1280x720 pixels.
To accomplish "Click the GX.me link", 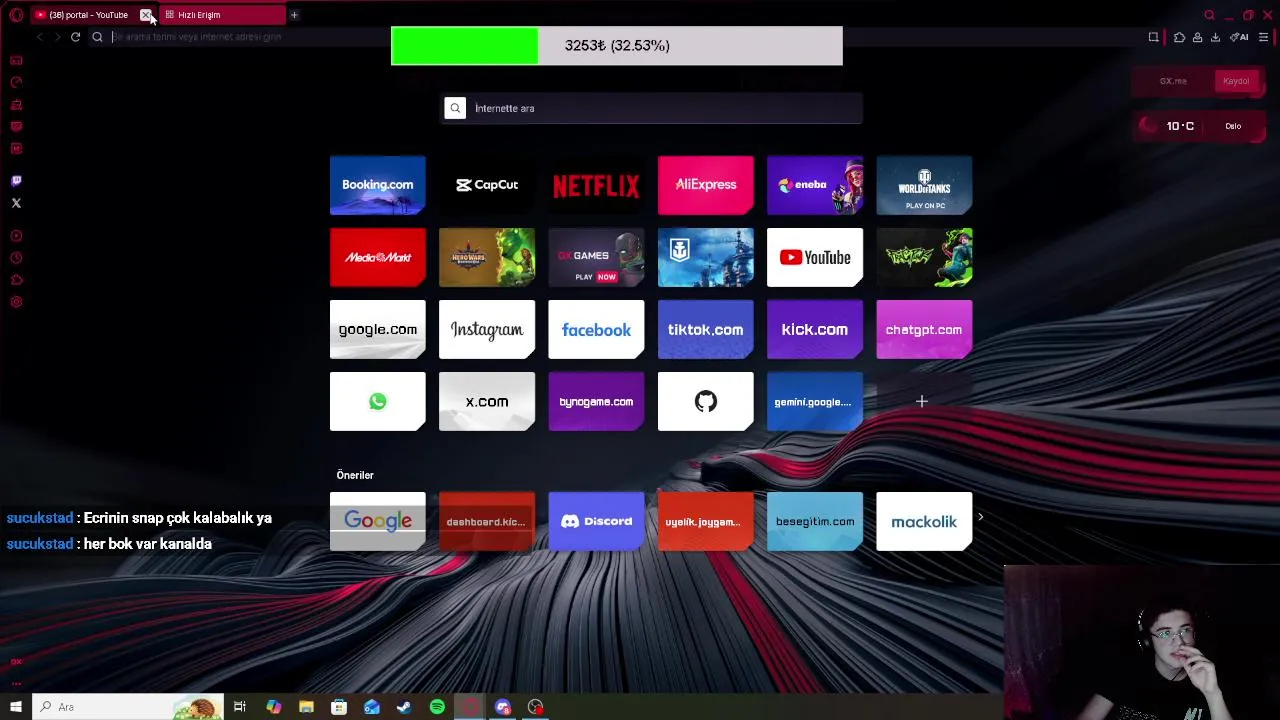I will click(x=1173, y=81).
